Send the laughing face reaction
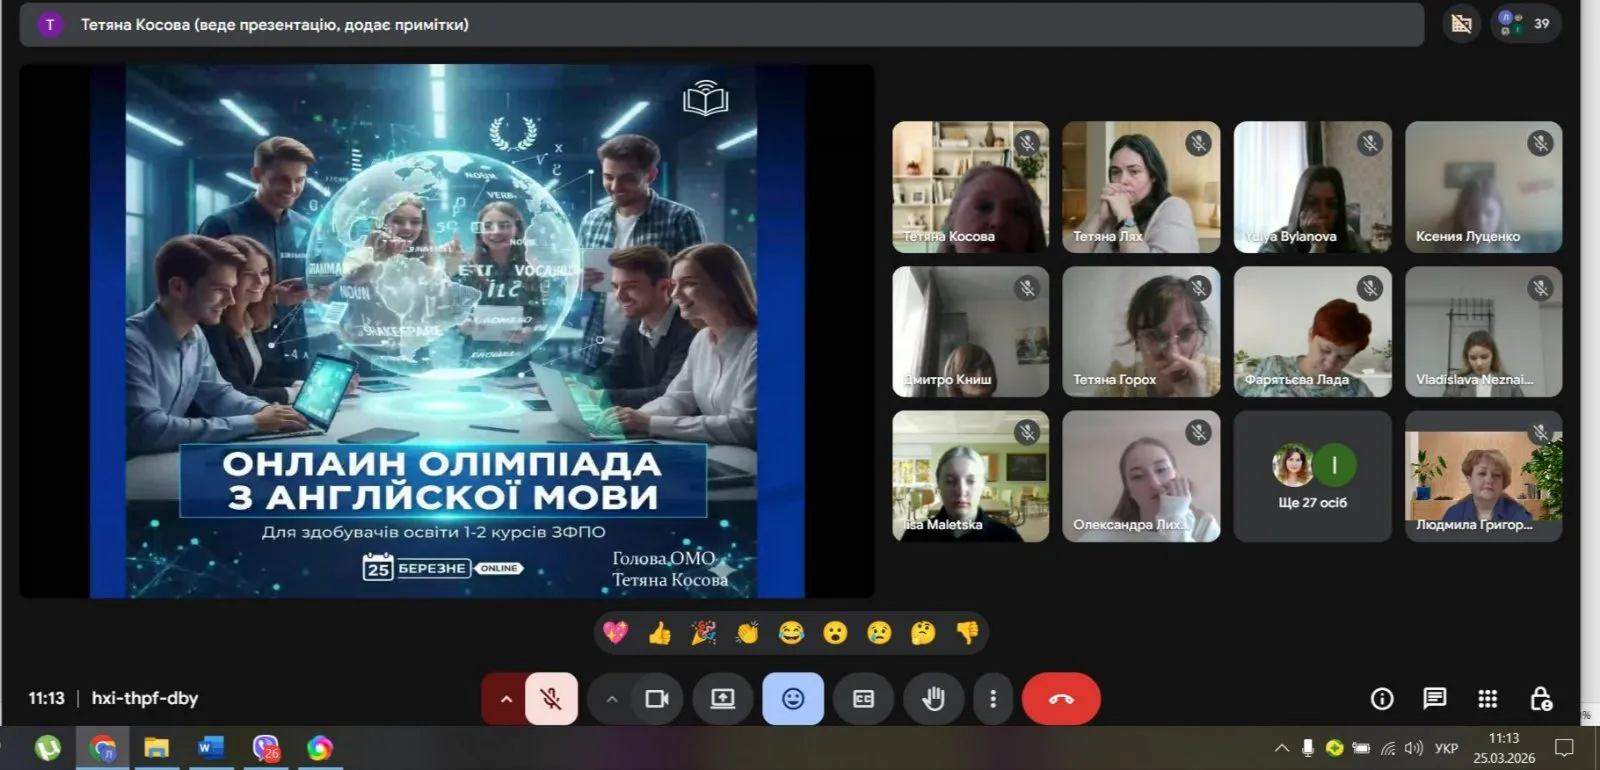This screenshot has height=770, width=1600. (x=792, y=633)
